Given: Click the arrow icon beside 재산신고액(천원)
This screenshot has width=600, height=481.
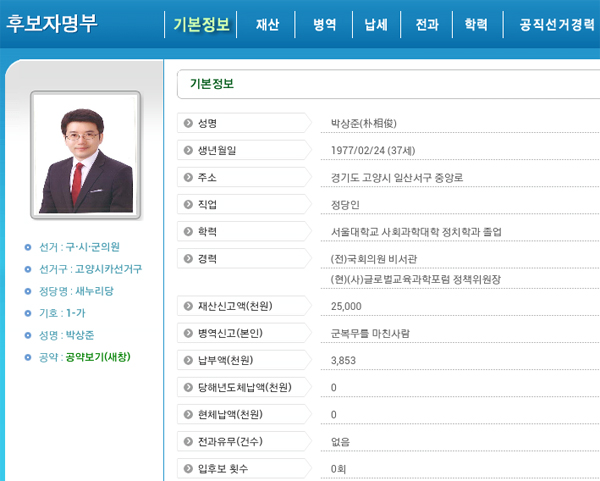Looking at the screenshot, I should 187,305.
